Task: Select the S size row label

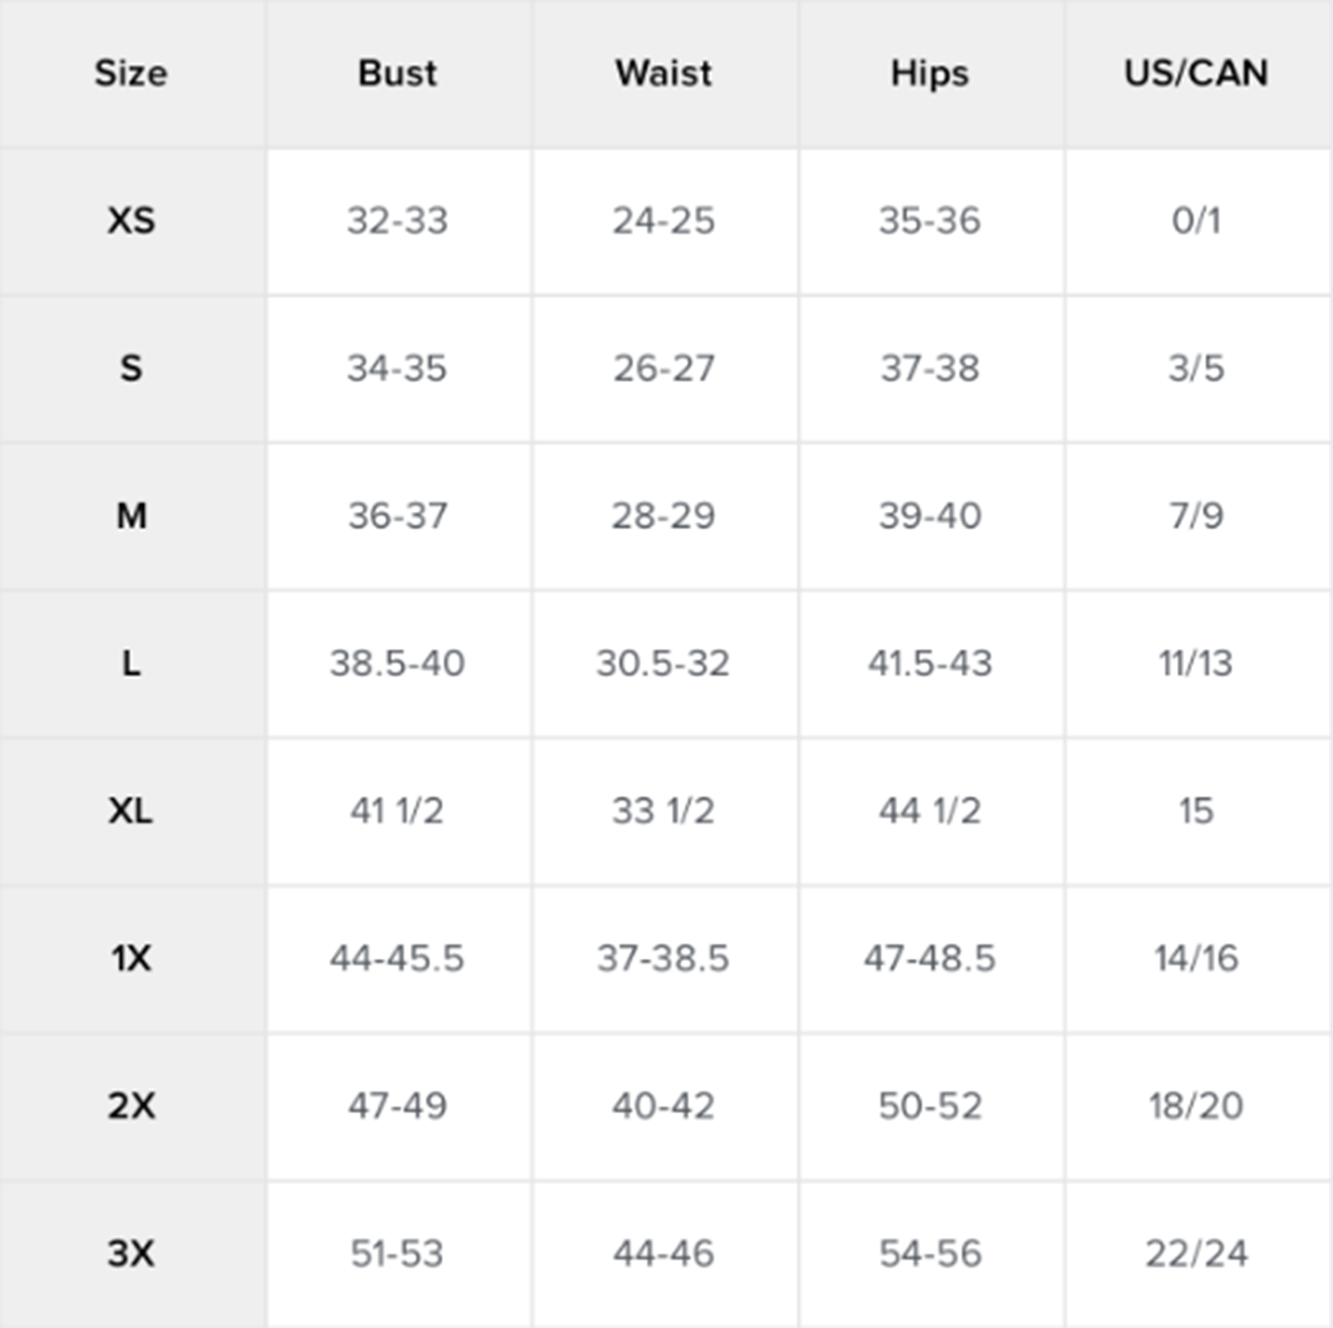Action: [x=131, y=368]
